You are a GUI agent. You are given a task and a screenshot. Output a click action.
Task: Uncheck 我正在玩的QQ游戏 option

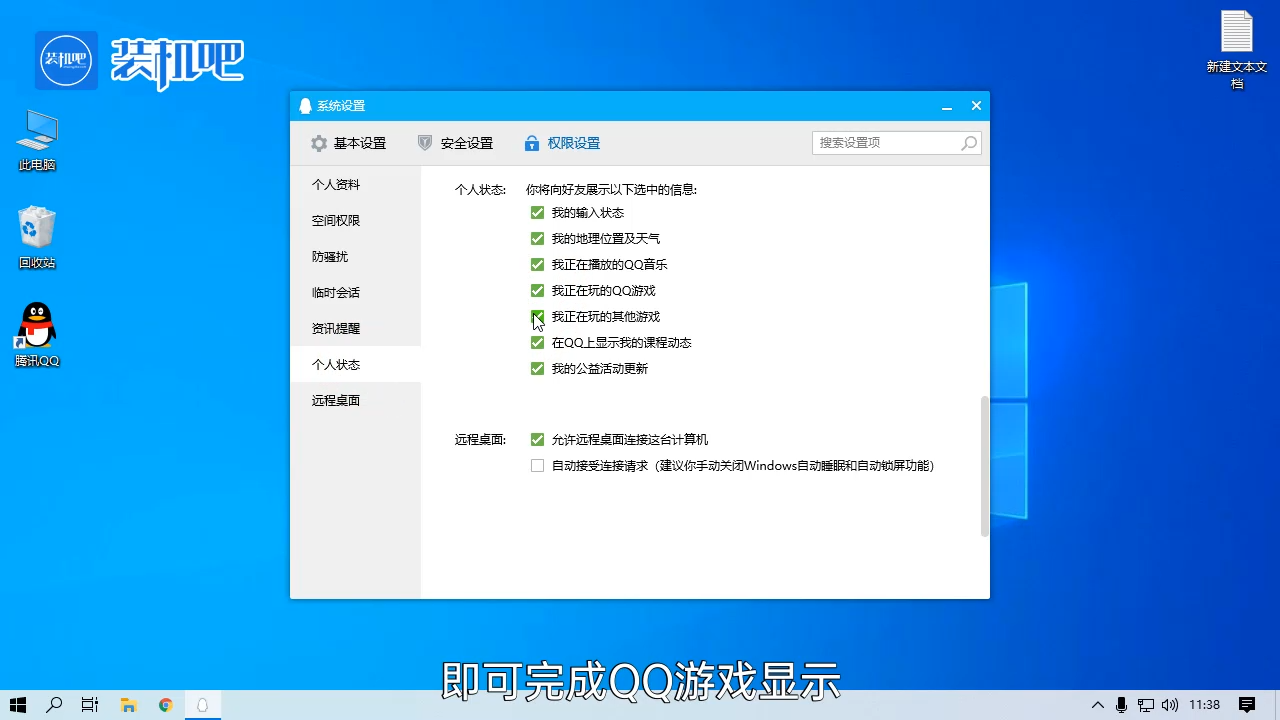(537, 290)
